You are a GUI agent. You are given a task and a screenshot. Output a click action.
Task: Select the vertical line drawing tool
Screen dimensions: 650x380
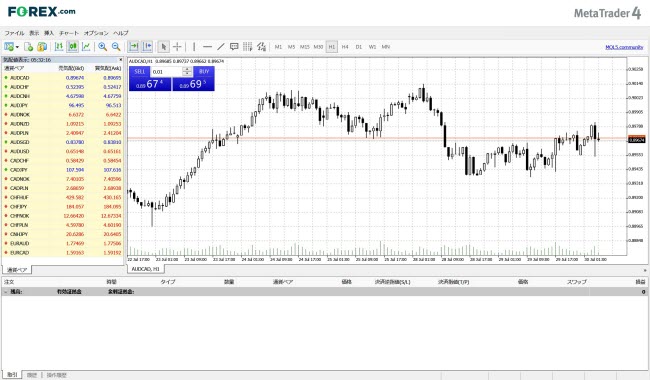[194, 47]
